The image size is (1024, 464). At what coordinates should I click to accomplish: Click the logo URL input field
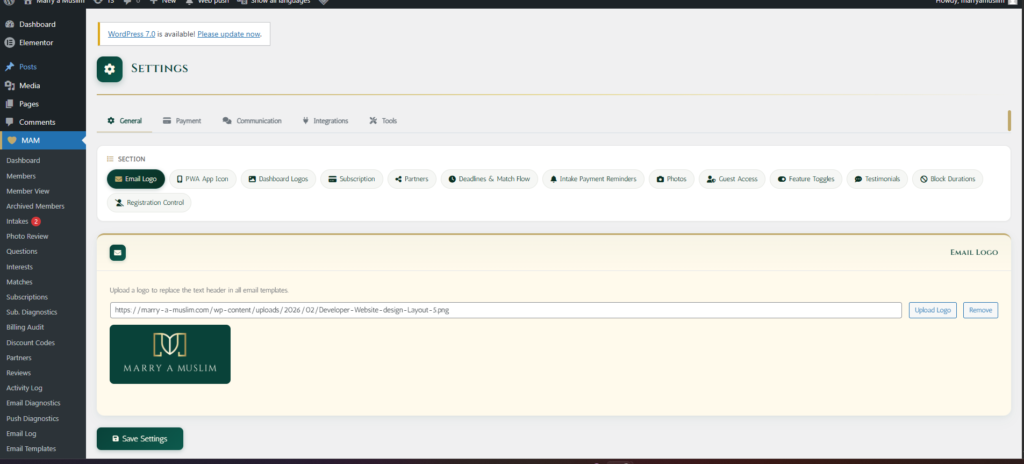(505, 310)
